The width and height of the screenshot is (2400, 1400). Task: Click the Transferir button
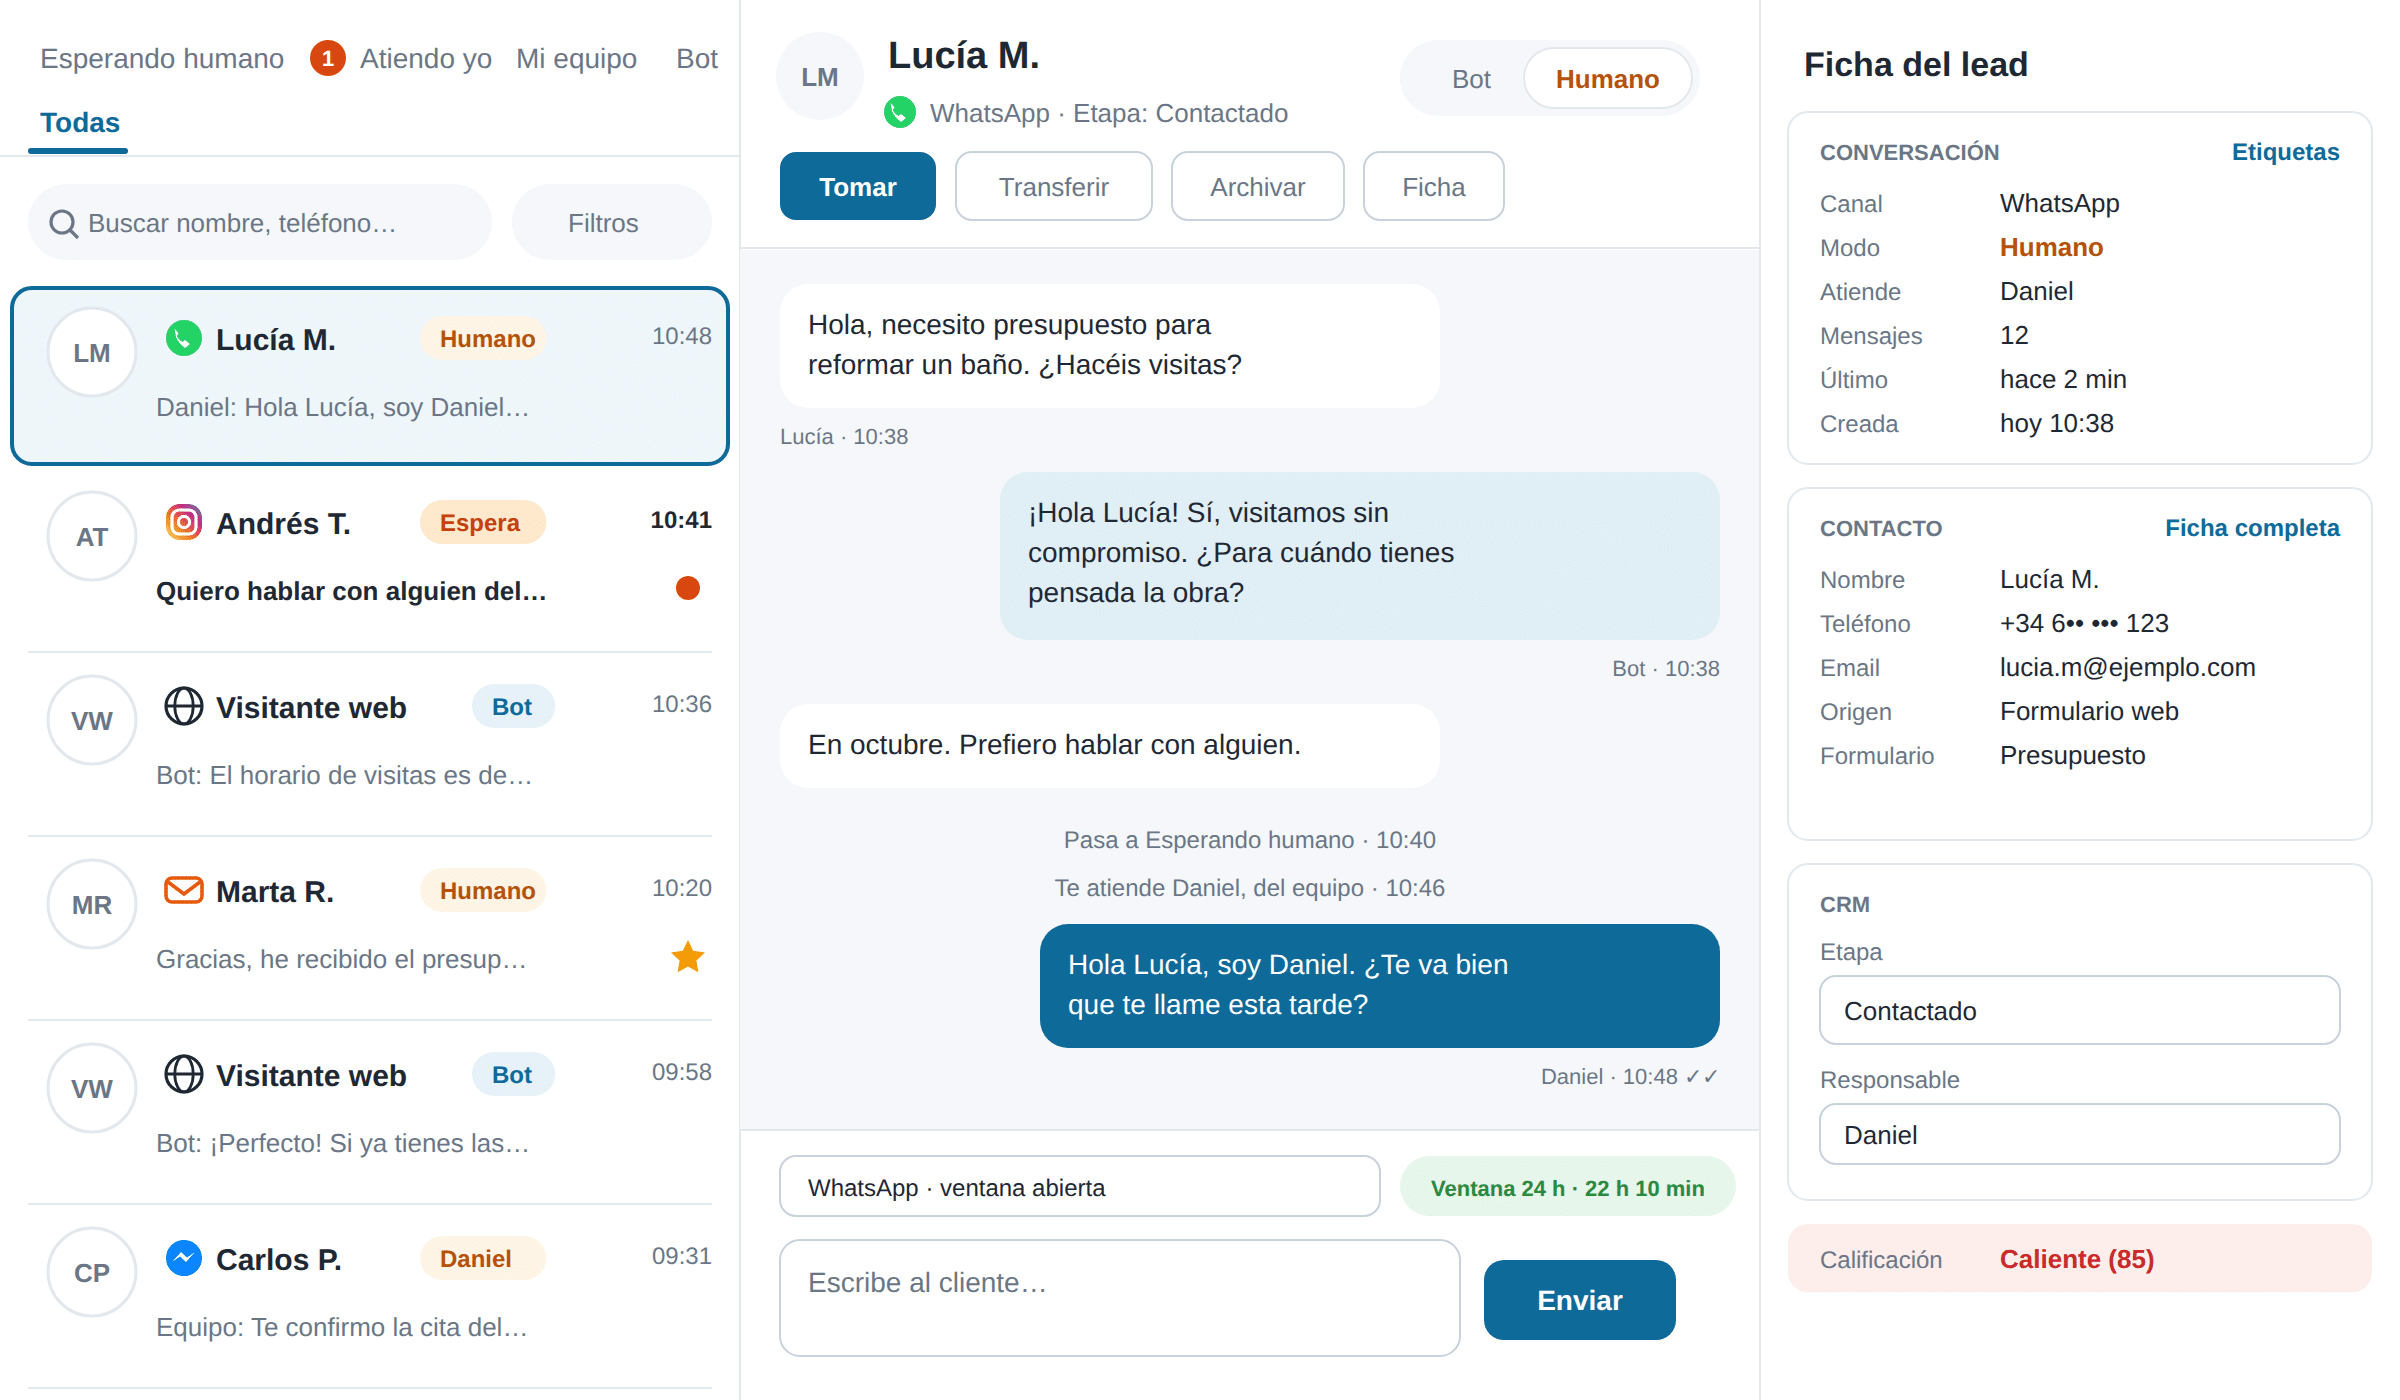pyautogui.click(x=1054, y=187)
